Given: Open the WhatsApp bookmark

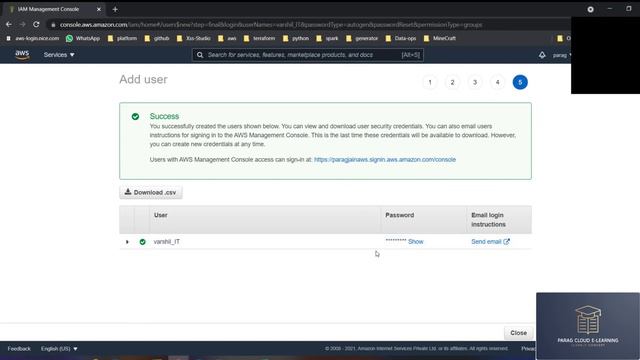Looking at the screenshot, I should tap(83, 38).
